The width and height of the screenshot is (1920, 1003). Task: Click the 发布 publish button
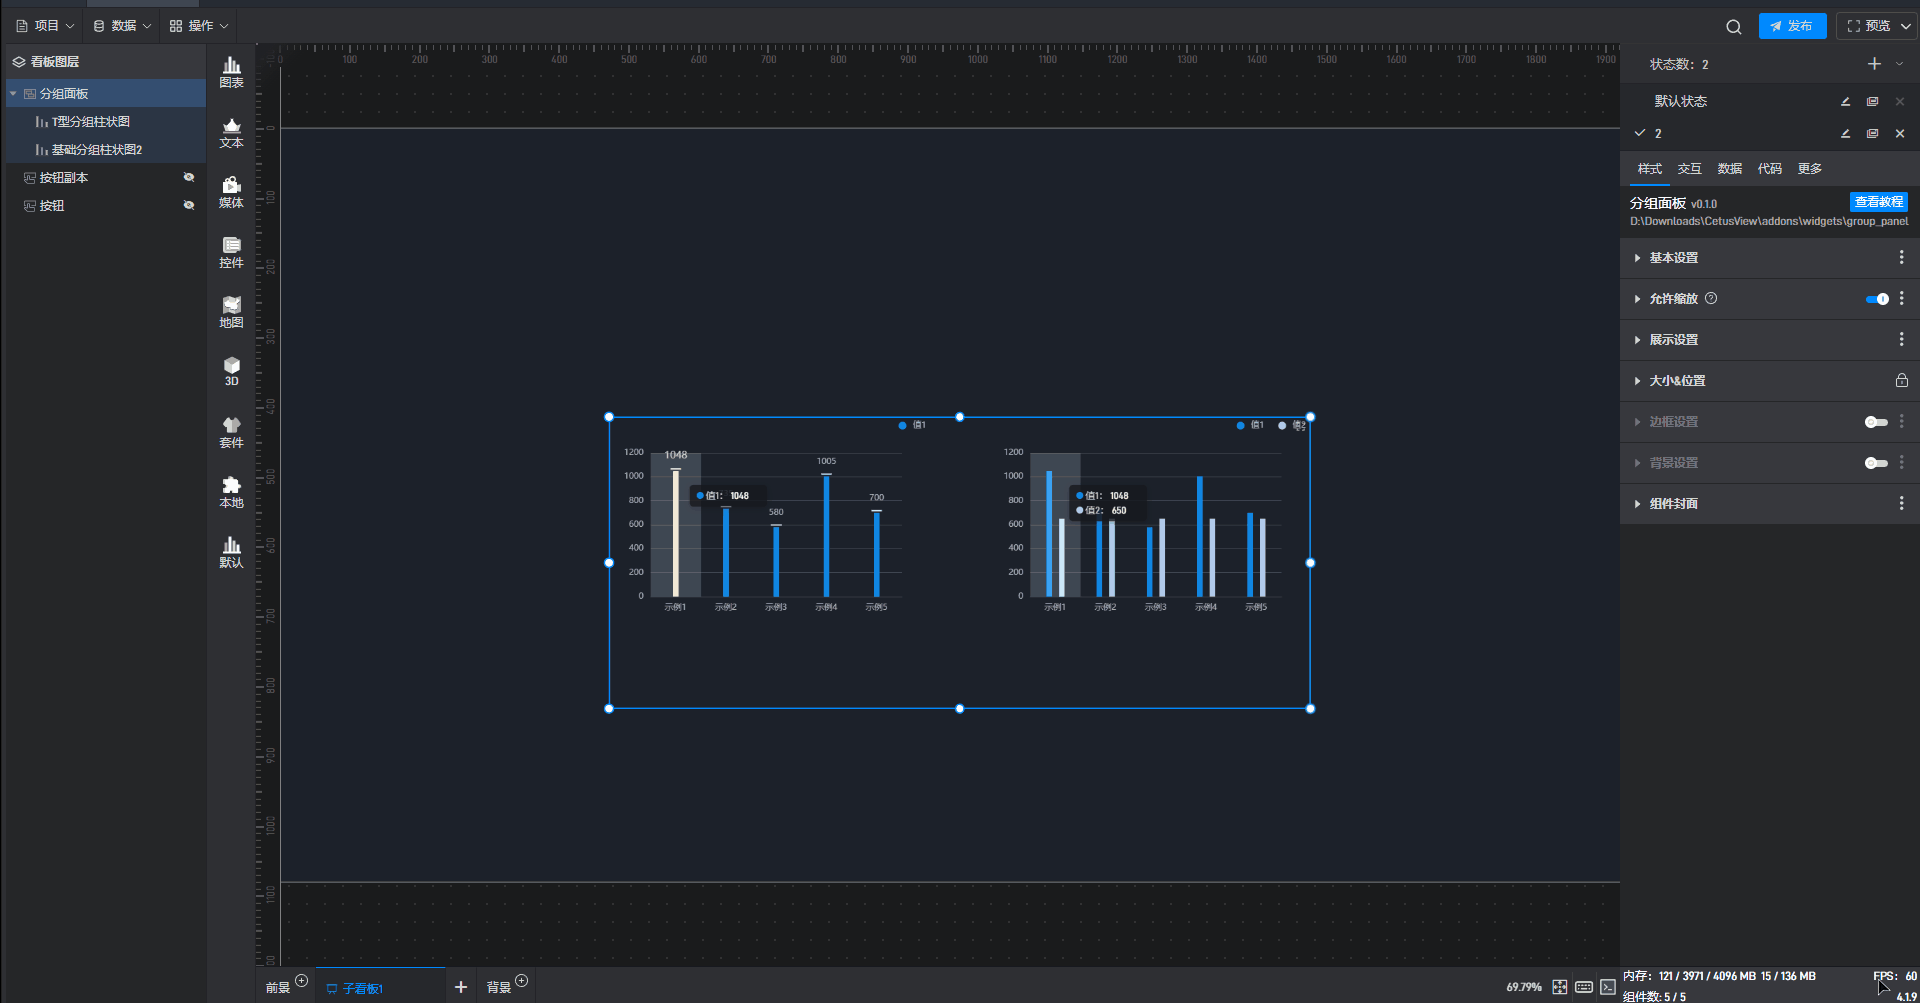tap(1792, 26)
